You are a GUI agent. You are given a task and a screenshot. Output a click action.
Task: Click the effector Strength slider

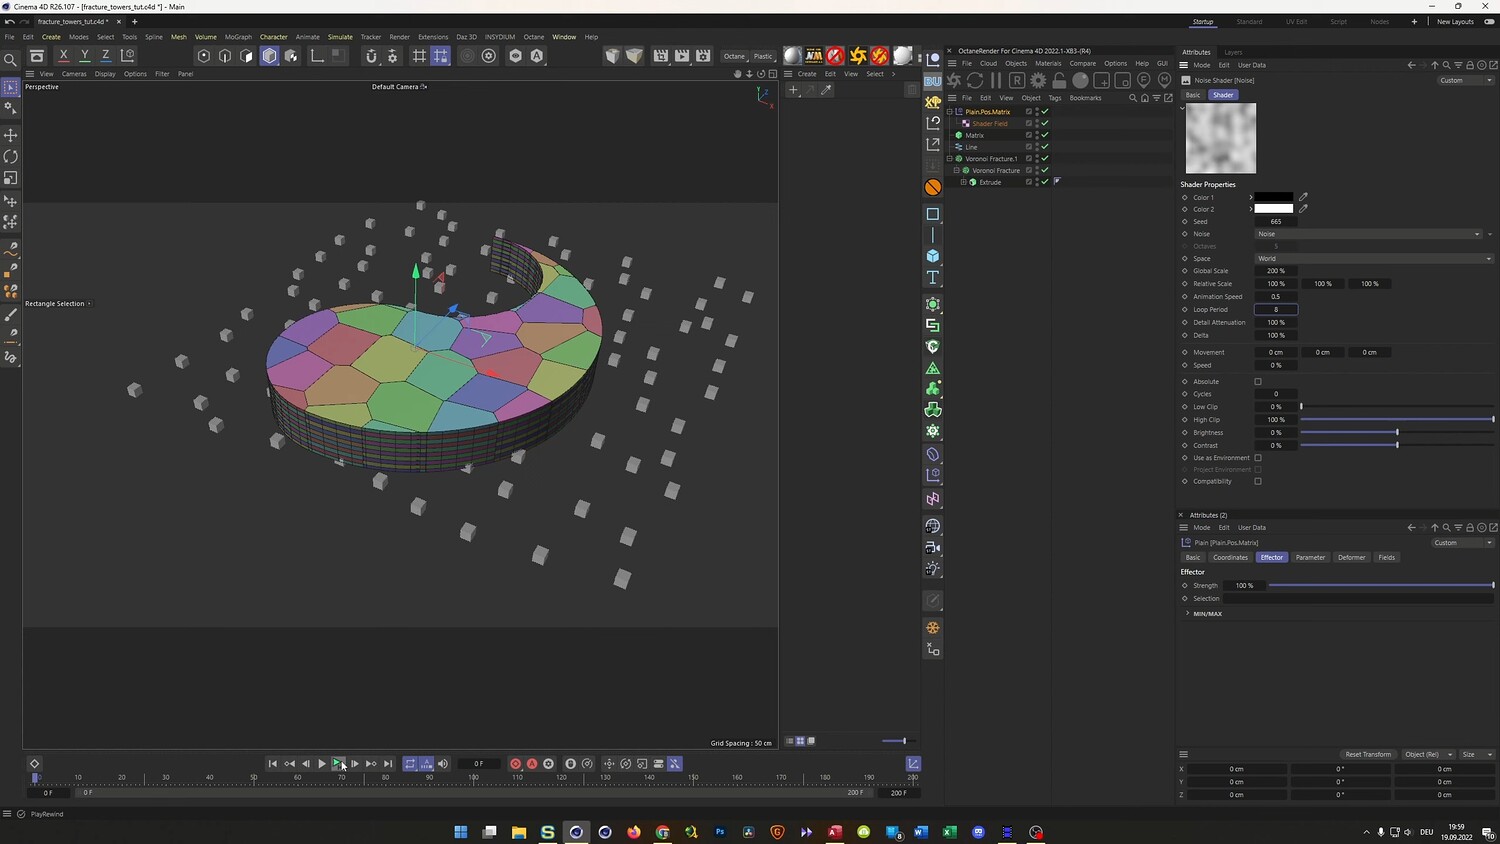[x=1381, y=586]
